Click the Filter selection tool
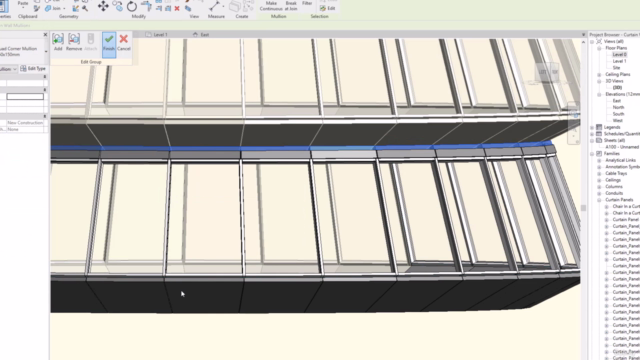The height and width of the screenshot is (360, 640). coord(307,3)
